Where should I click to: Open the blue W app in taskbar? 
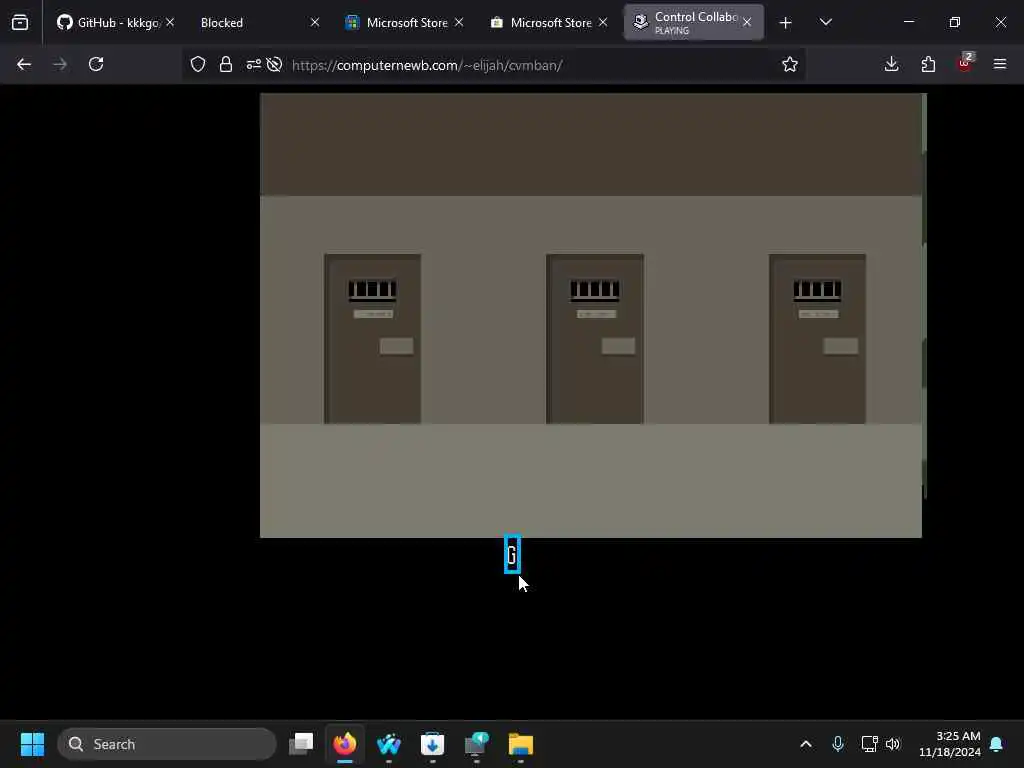[x=389, y=744]
